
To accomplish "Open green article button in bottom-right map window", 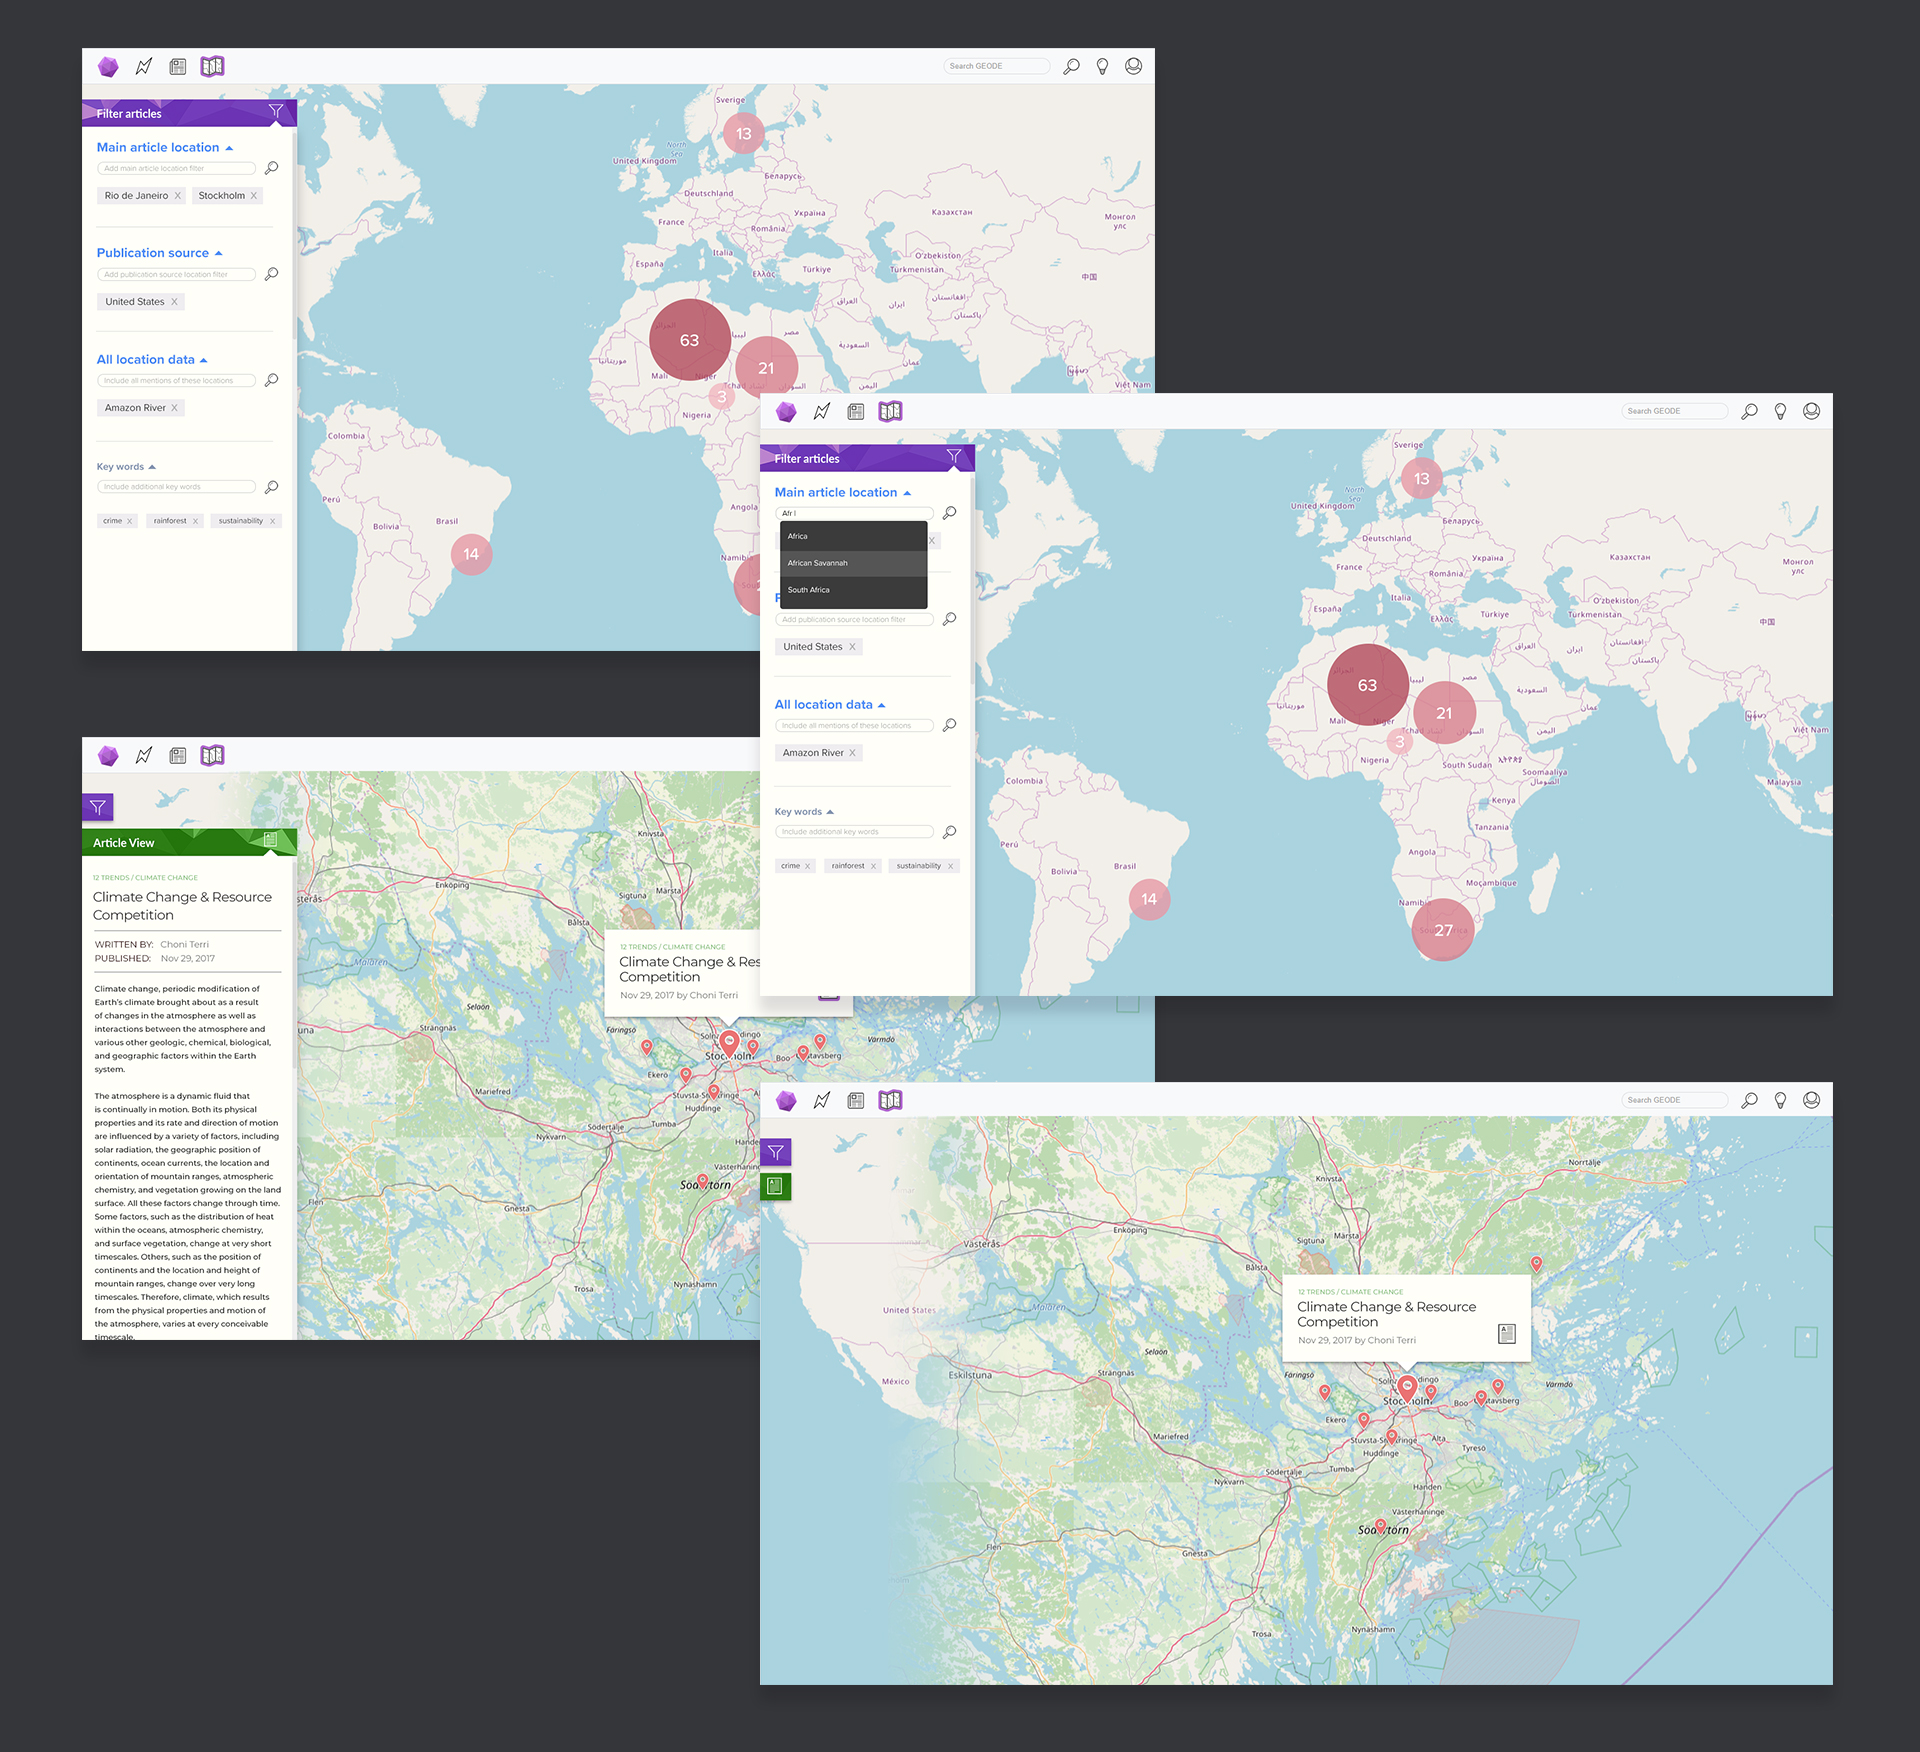I will 776,1186.
